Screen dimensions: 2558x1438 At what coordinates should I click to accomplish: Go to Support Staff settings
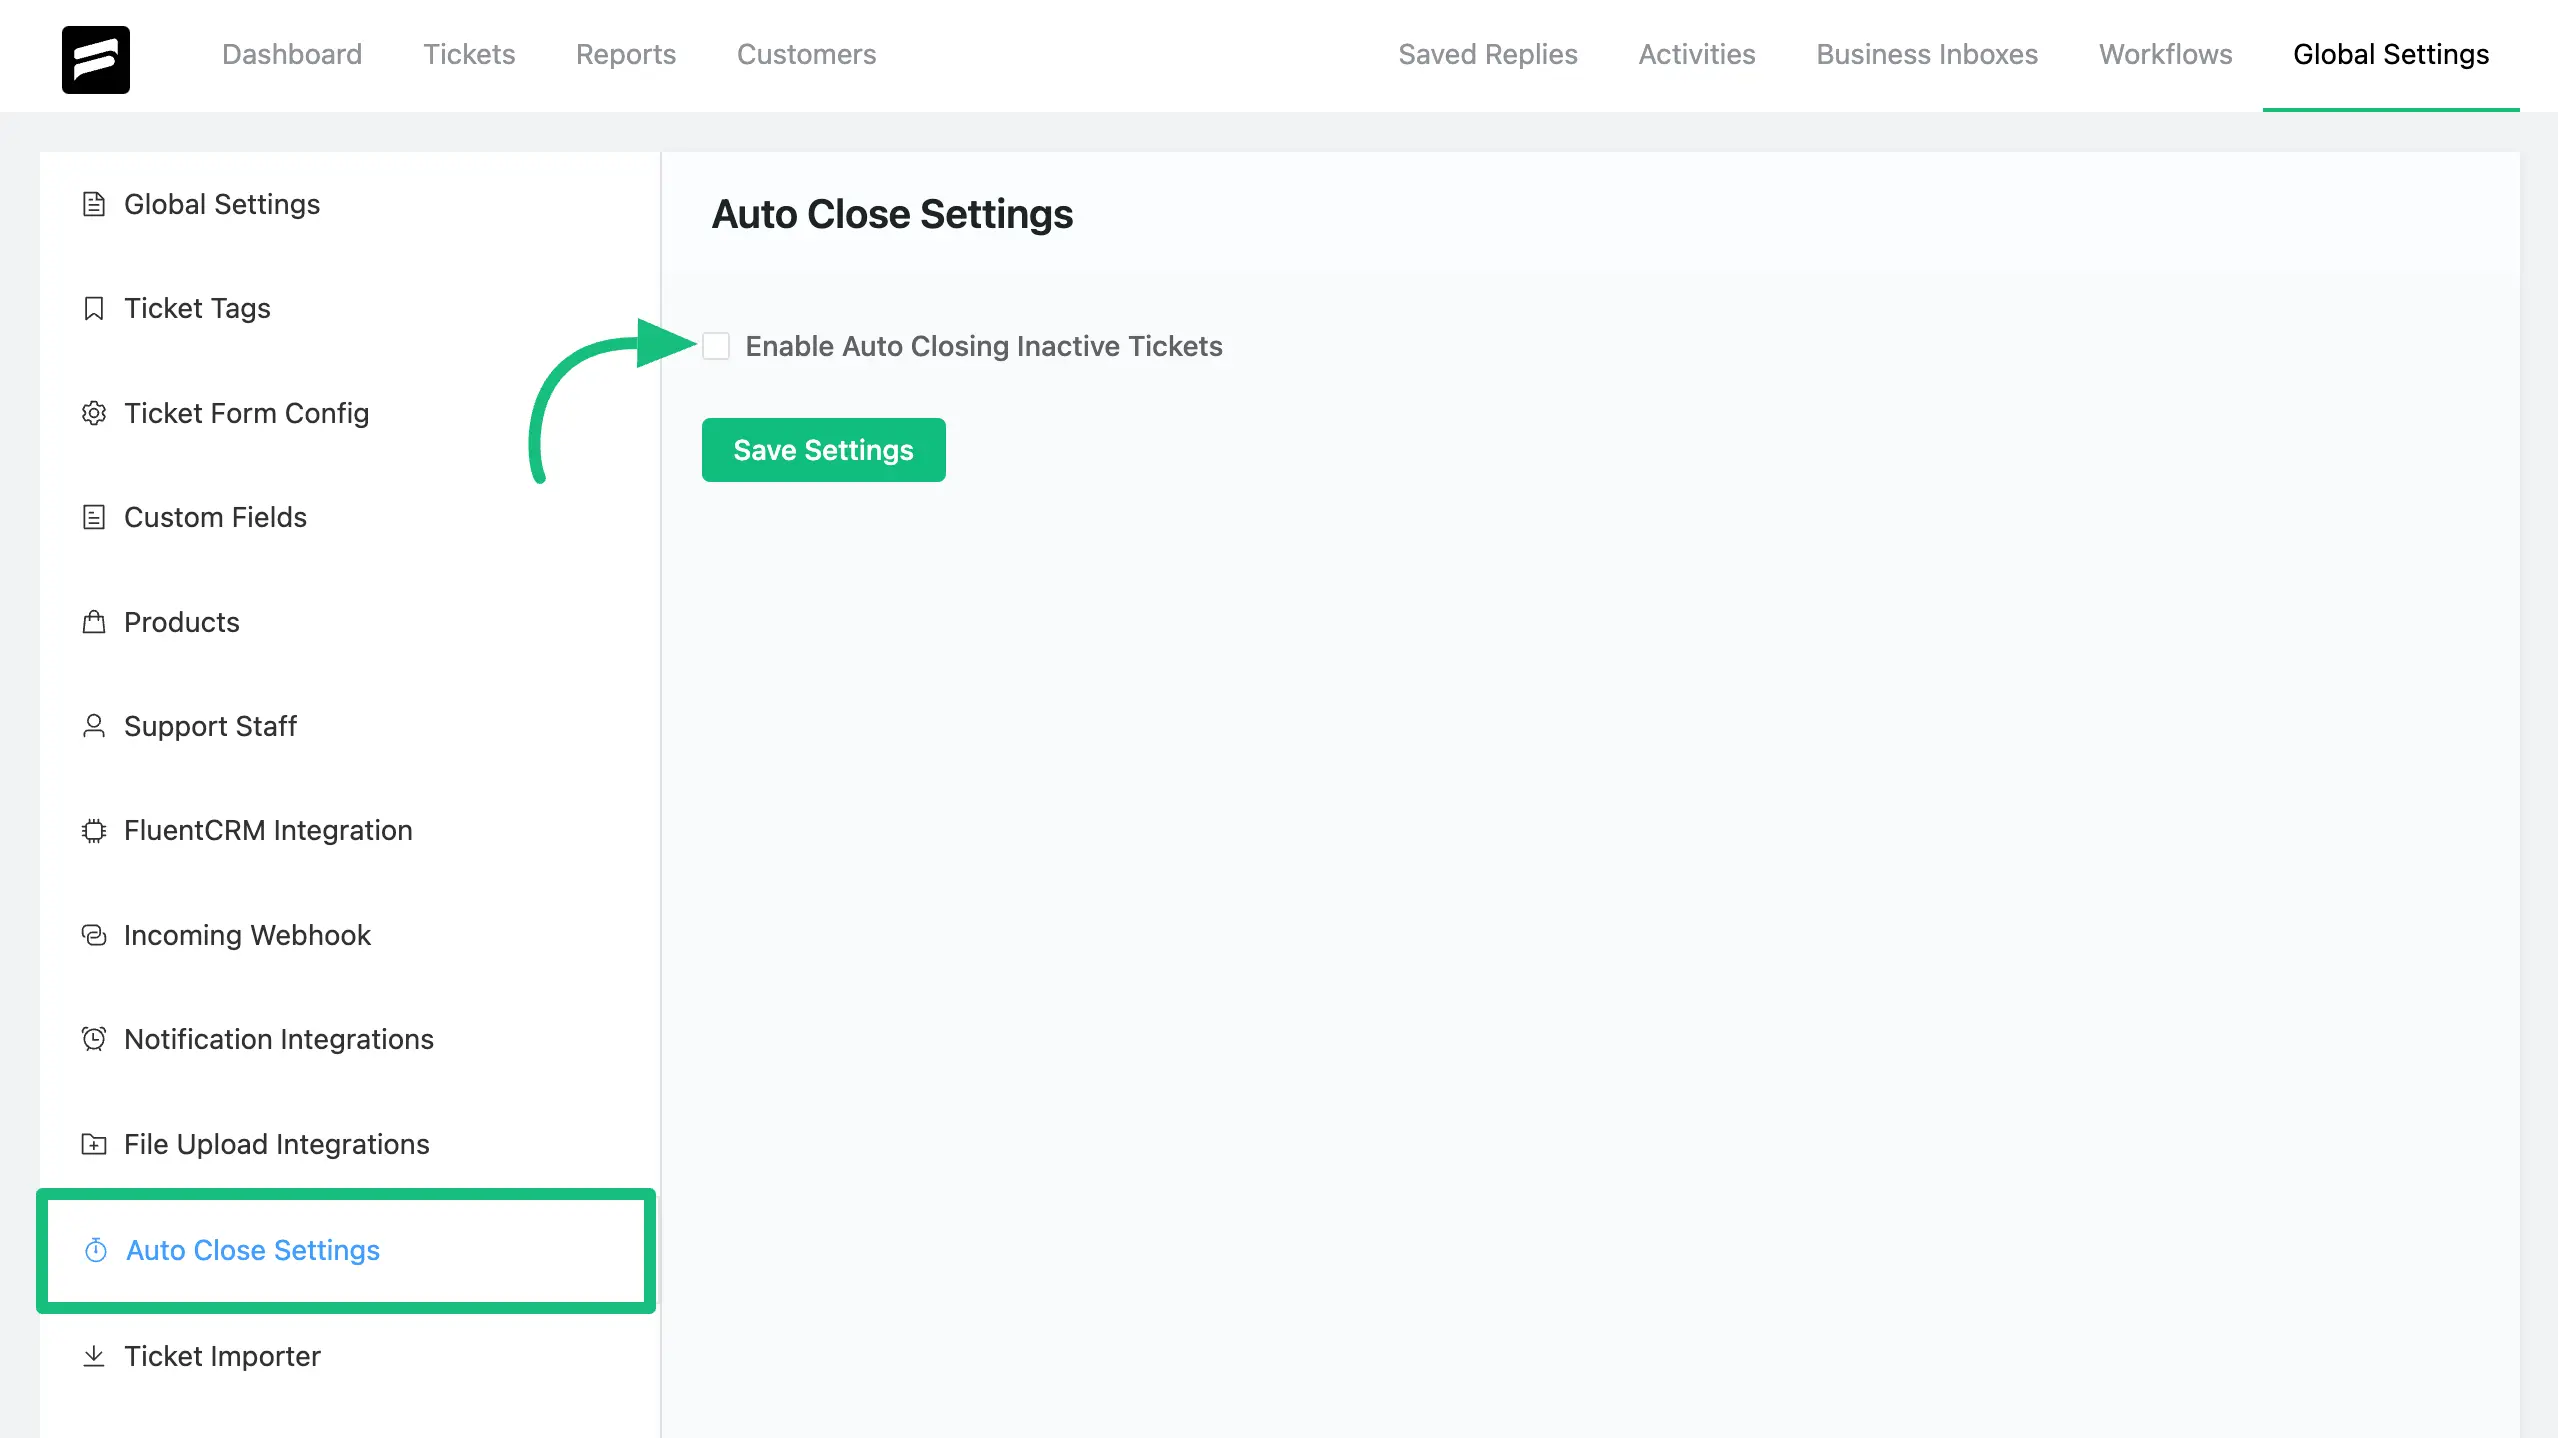coord(350,726)
